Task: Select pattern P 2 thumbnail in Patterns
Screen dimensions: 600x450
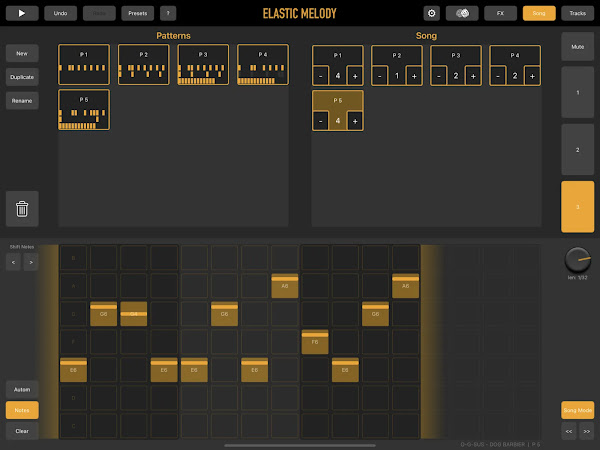Action: (143, 64)
